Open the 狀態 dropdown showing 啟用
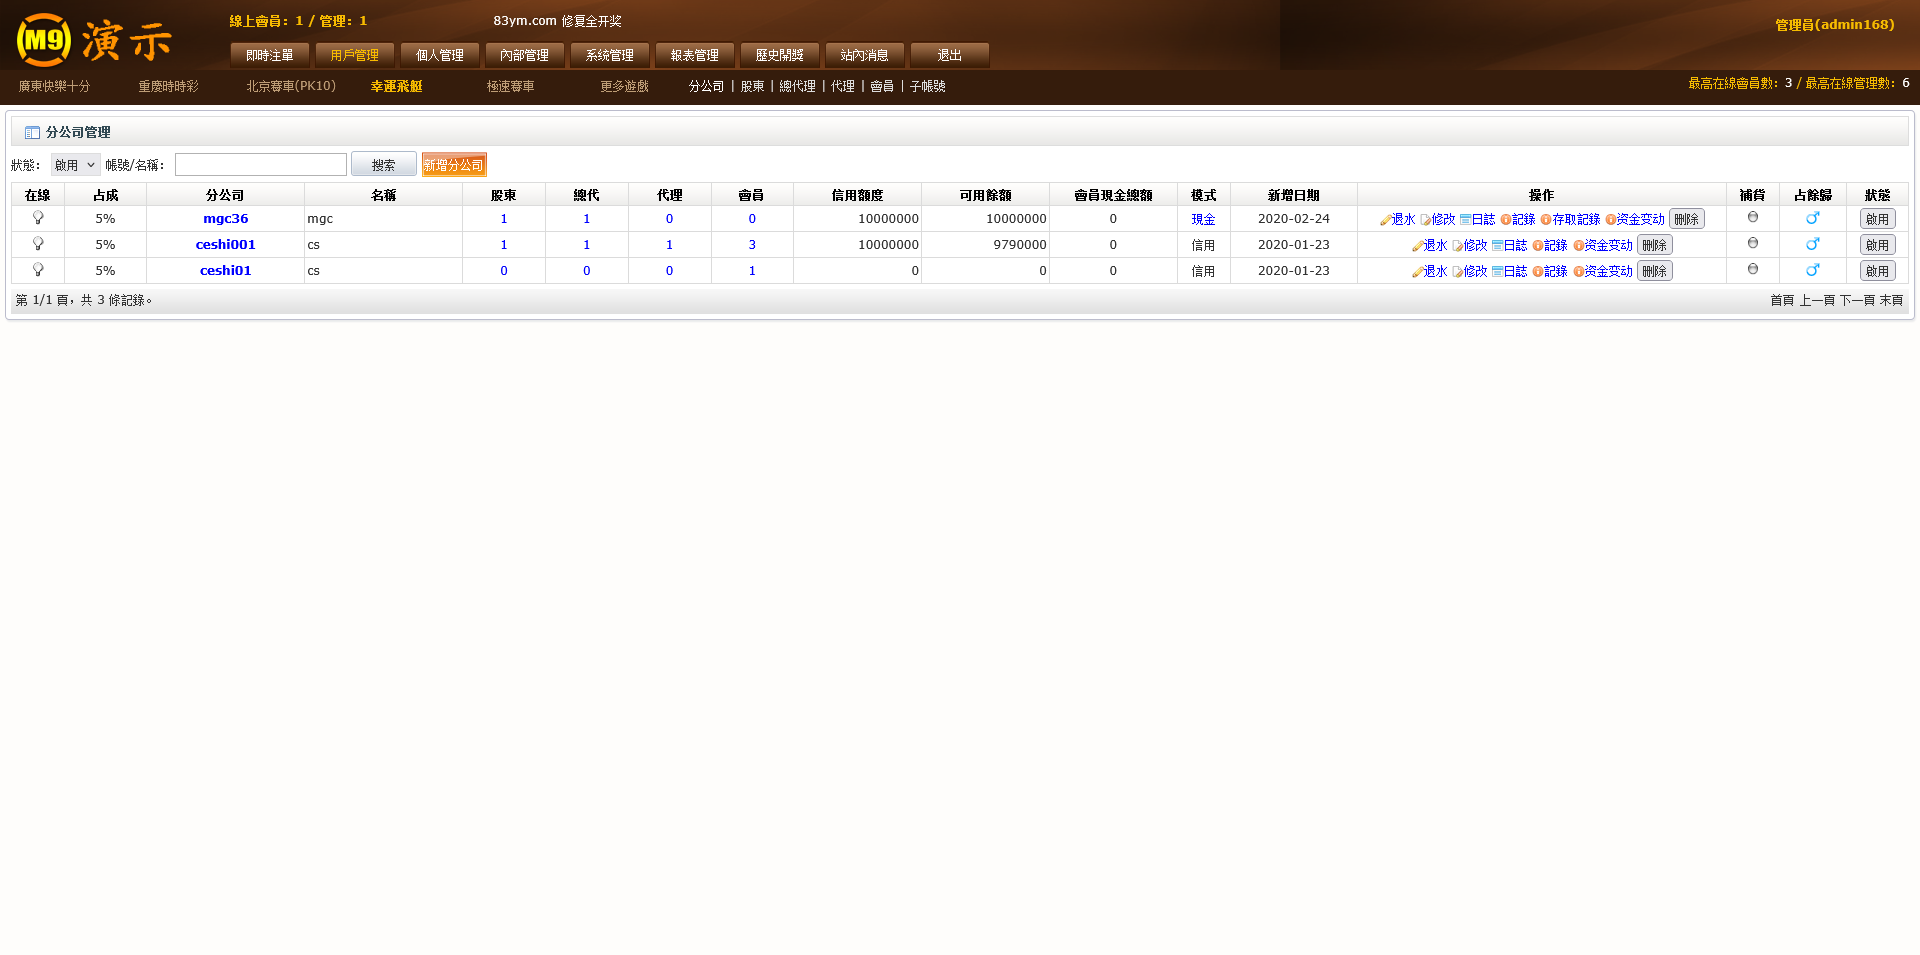1920x955 pixels. click(75, 165)
